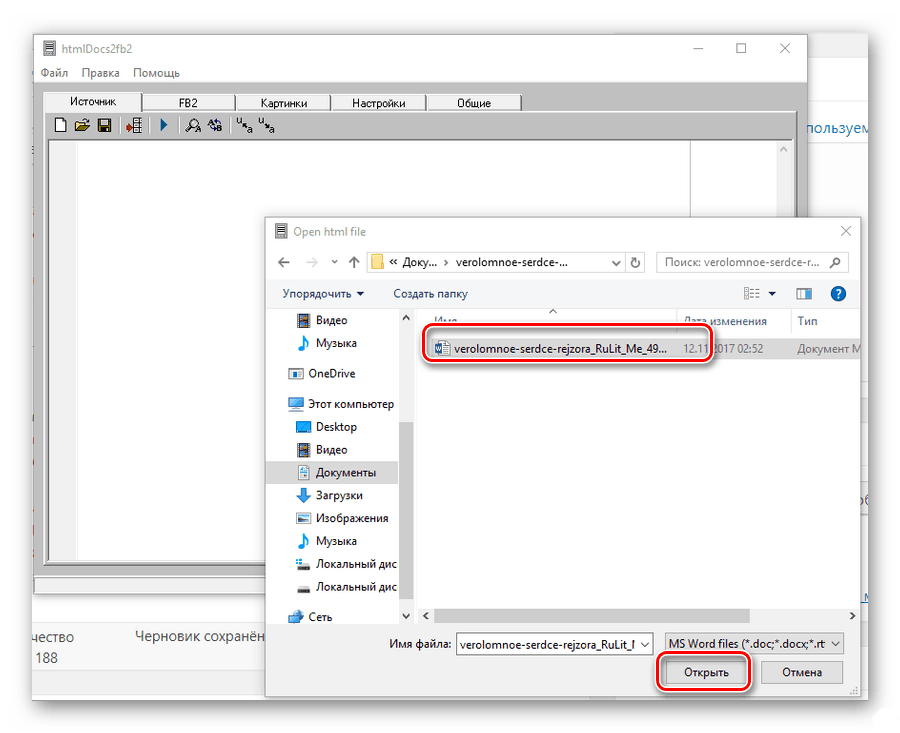Open the Упорядочить dropdown menu
The height and width of the screenshot is (733, 900).
[323, 294]
